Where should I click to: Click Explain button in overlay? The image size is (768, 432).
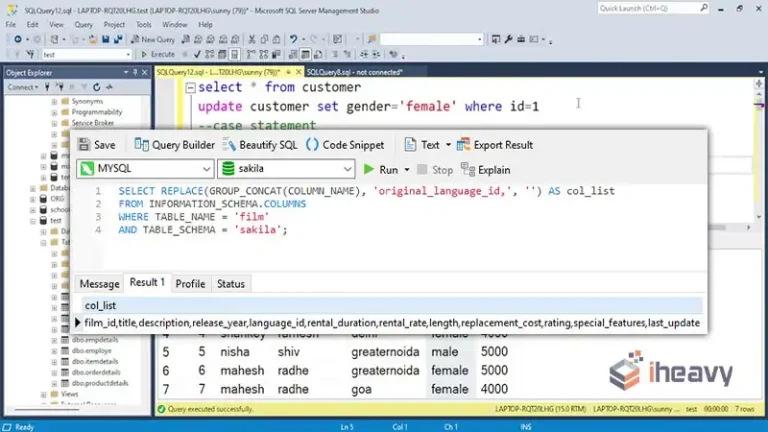click(486, 170)
